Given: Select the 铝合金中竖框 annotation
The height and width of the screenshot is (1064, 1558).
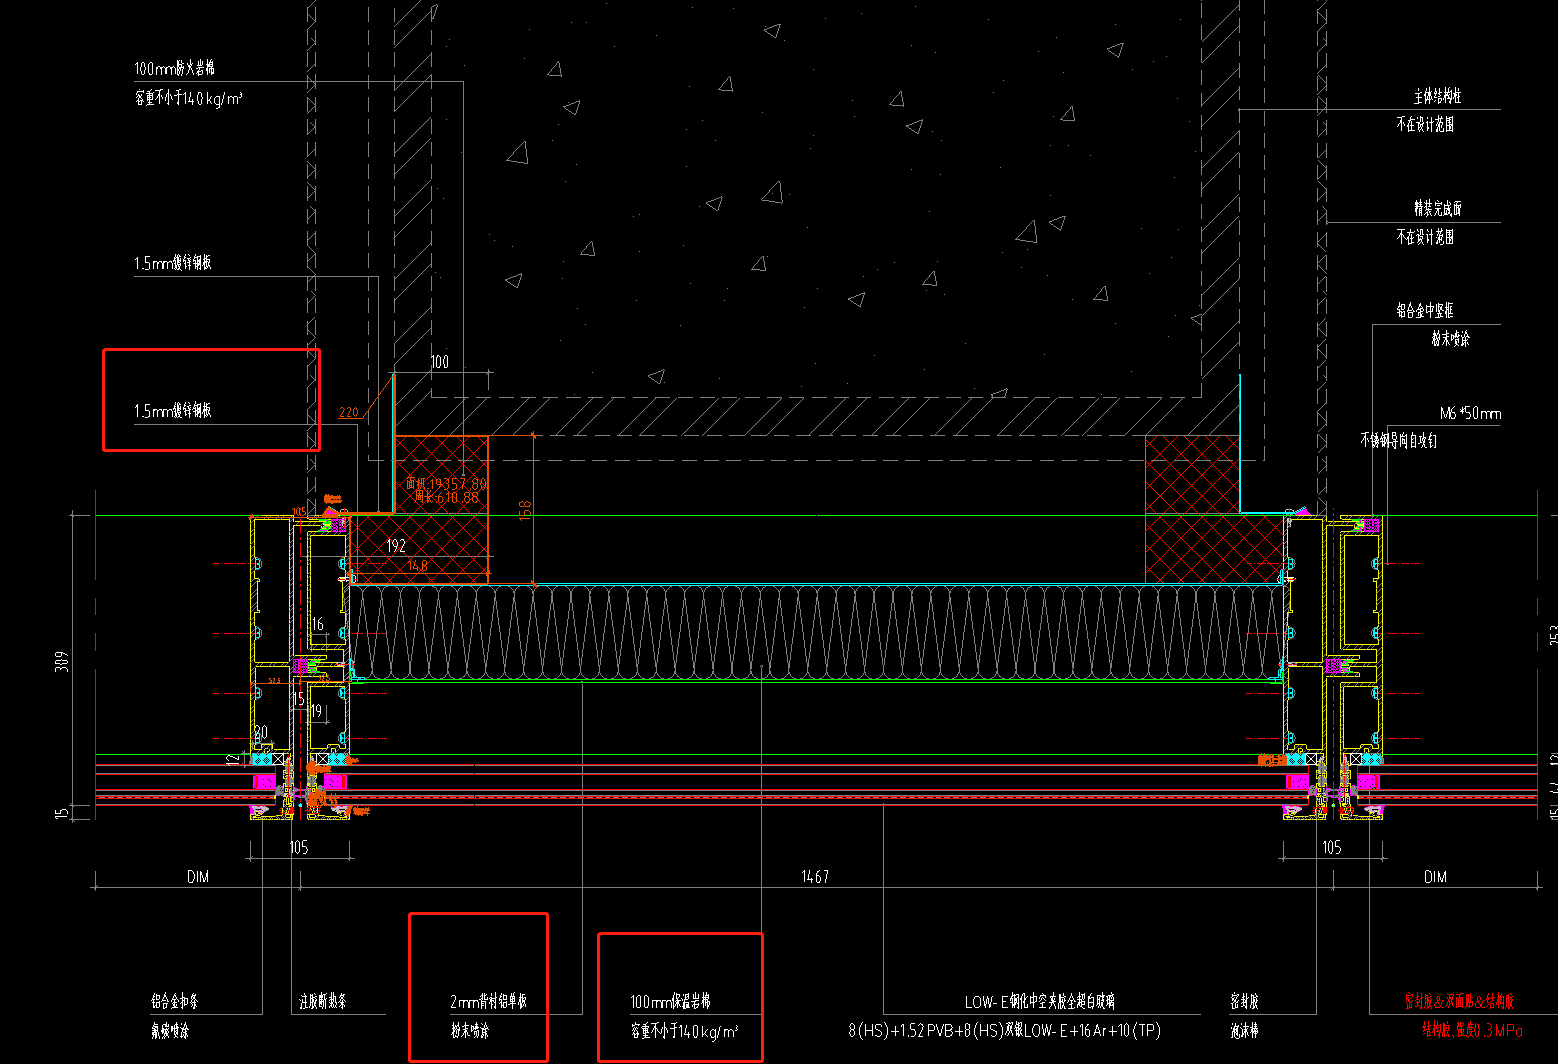Looking at the screenshot, I should pyautogui.click(x=1425, y=311).
